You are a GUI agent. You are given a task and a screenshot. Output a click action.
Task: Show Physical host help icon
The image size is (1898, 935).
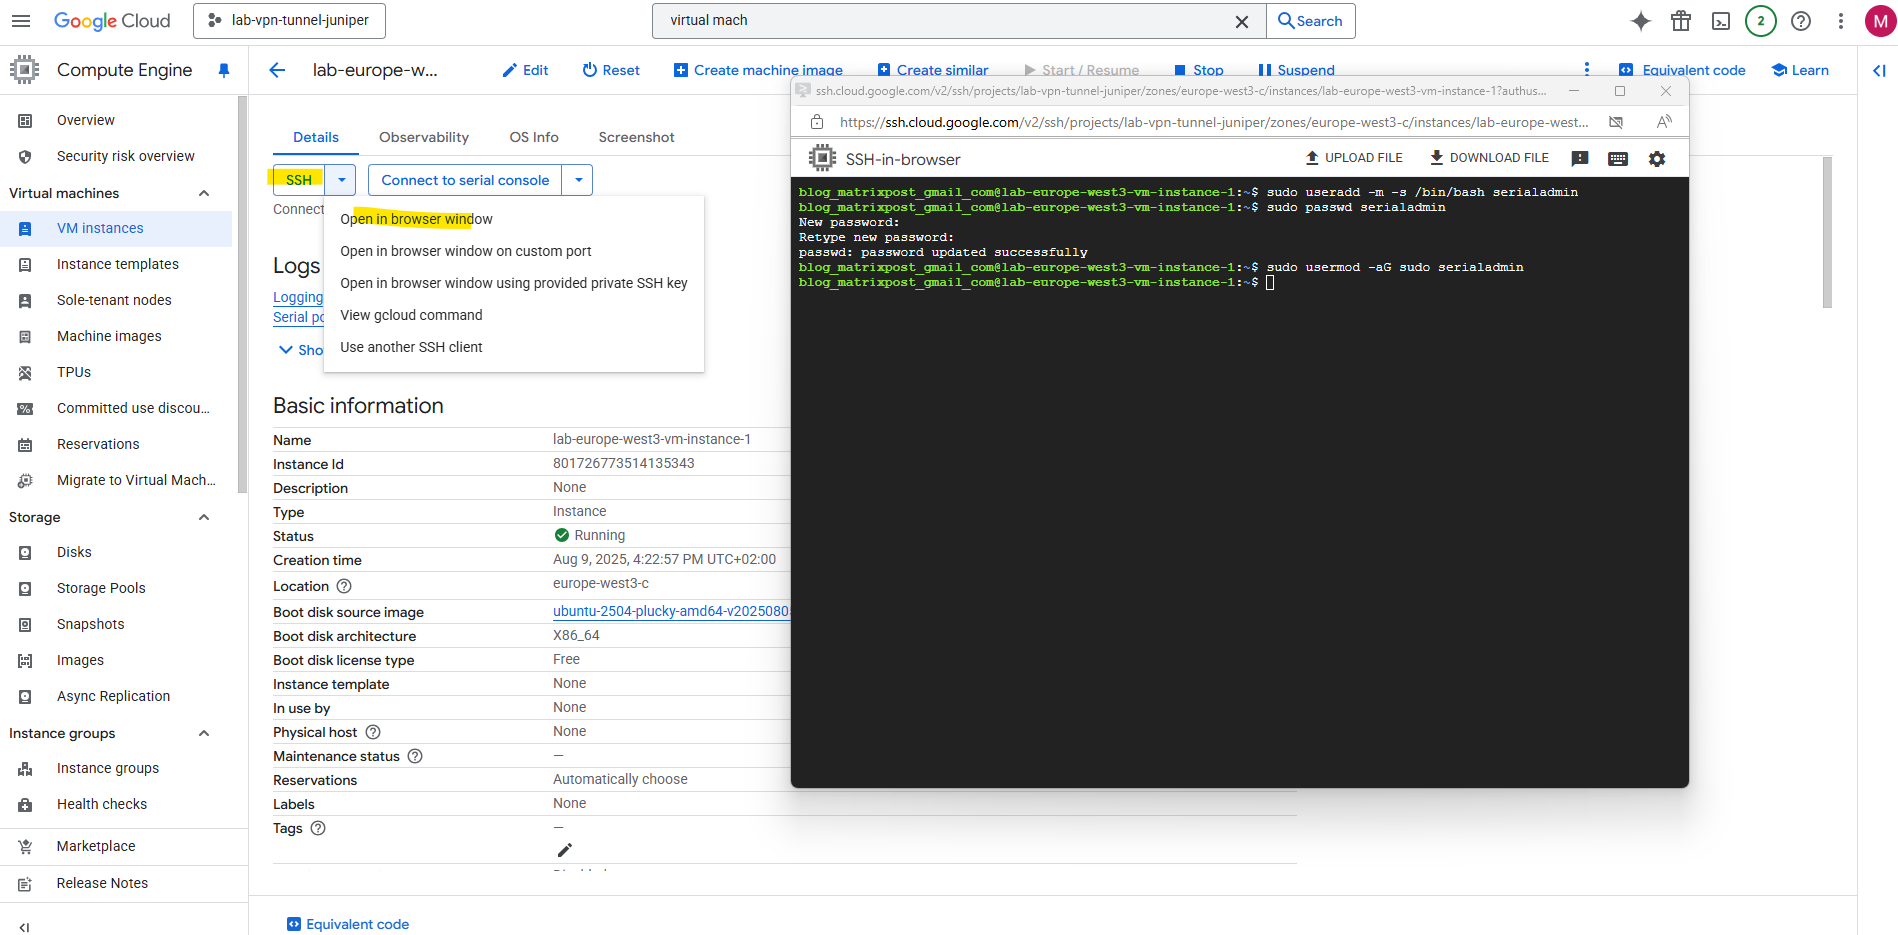coord(373,732)
